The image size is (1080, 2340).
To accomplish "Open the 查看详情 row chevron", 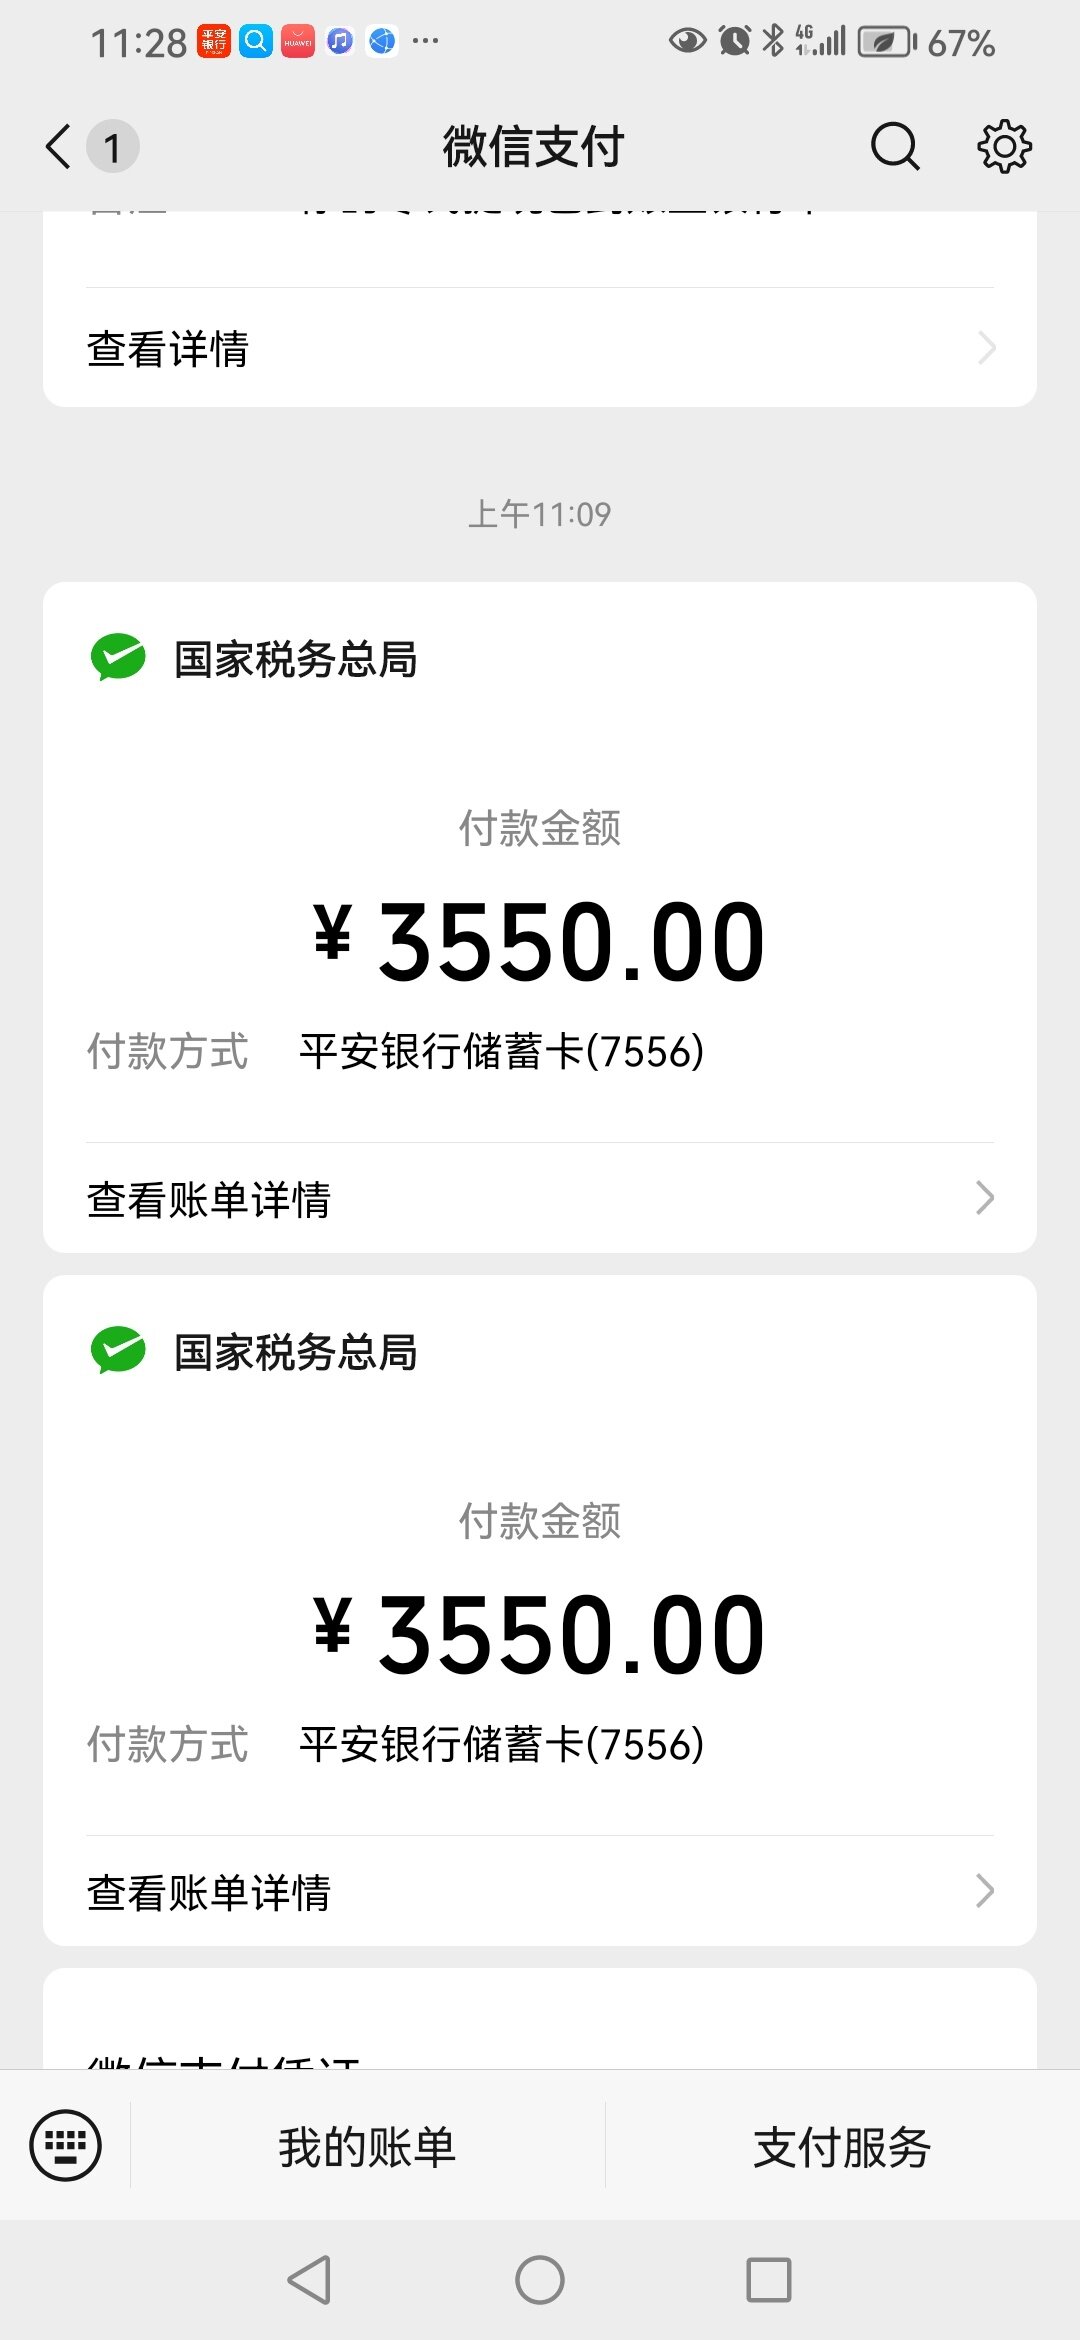I will [x=986, y=348].
